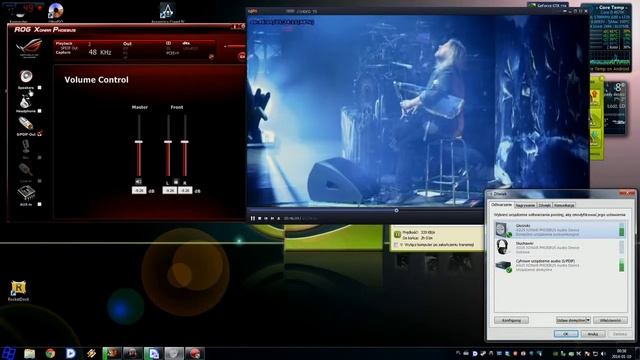The height and width of the screenshot is (360, 640).
Task: Click the media player seek bar handle
Action: (x=396, y=211)
